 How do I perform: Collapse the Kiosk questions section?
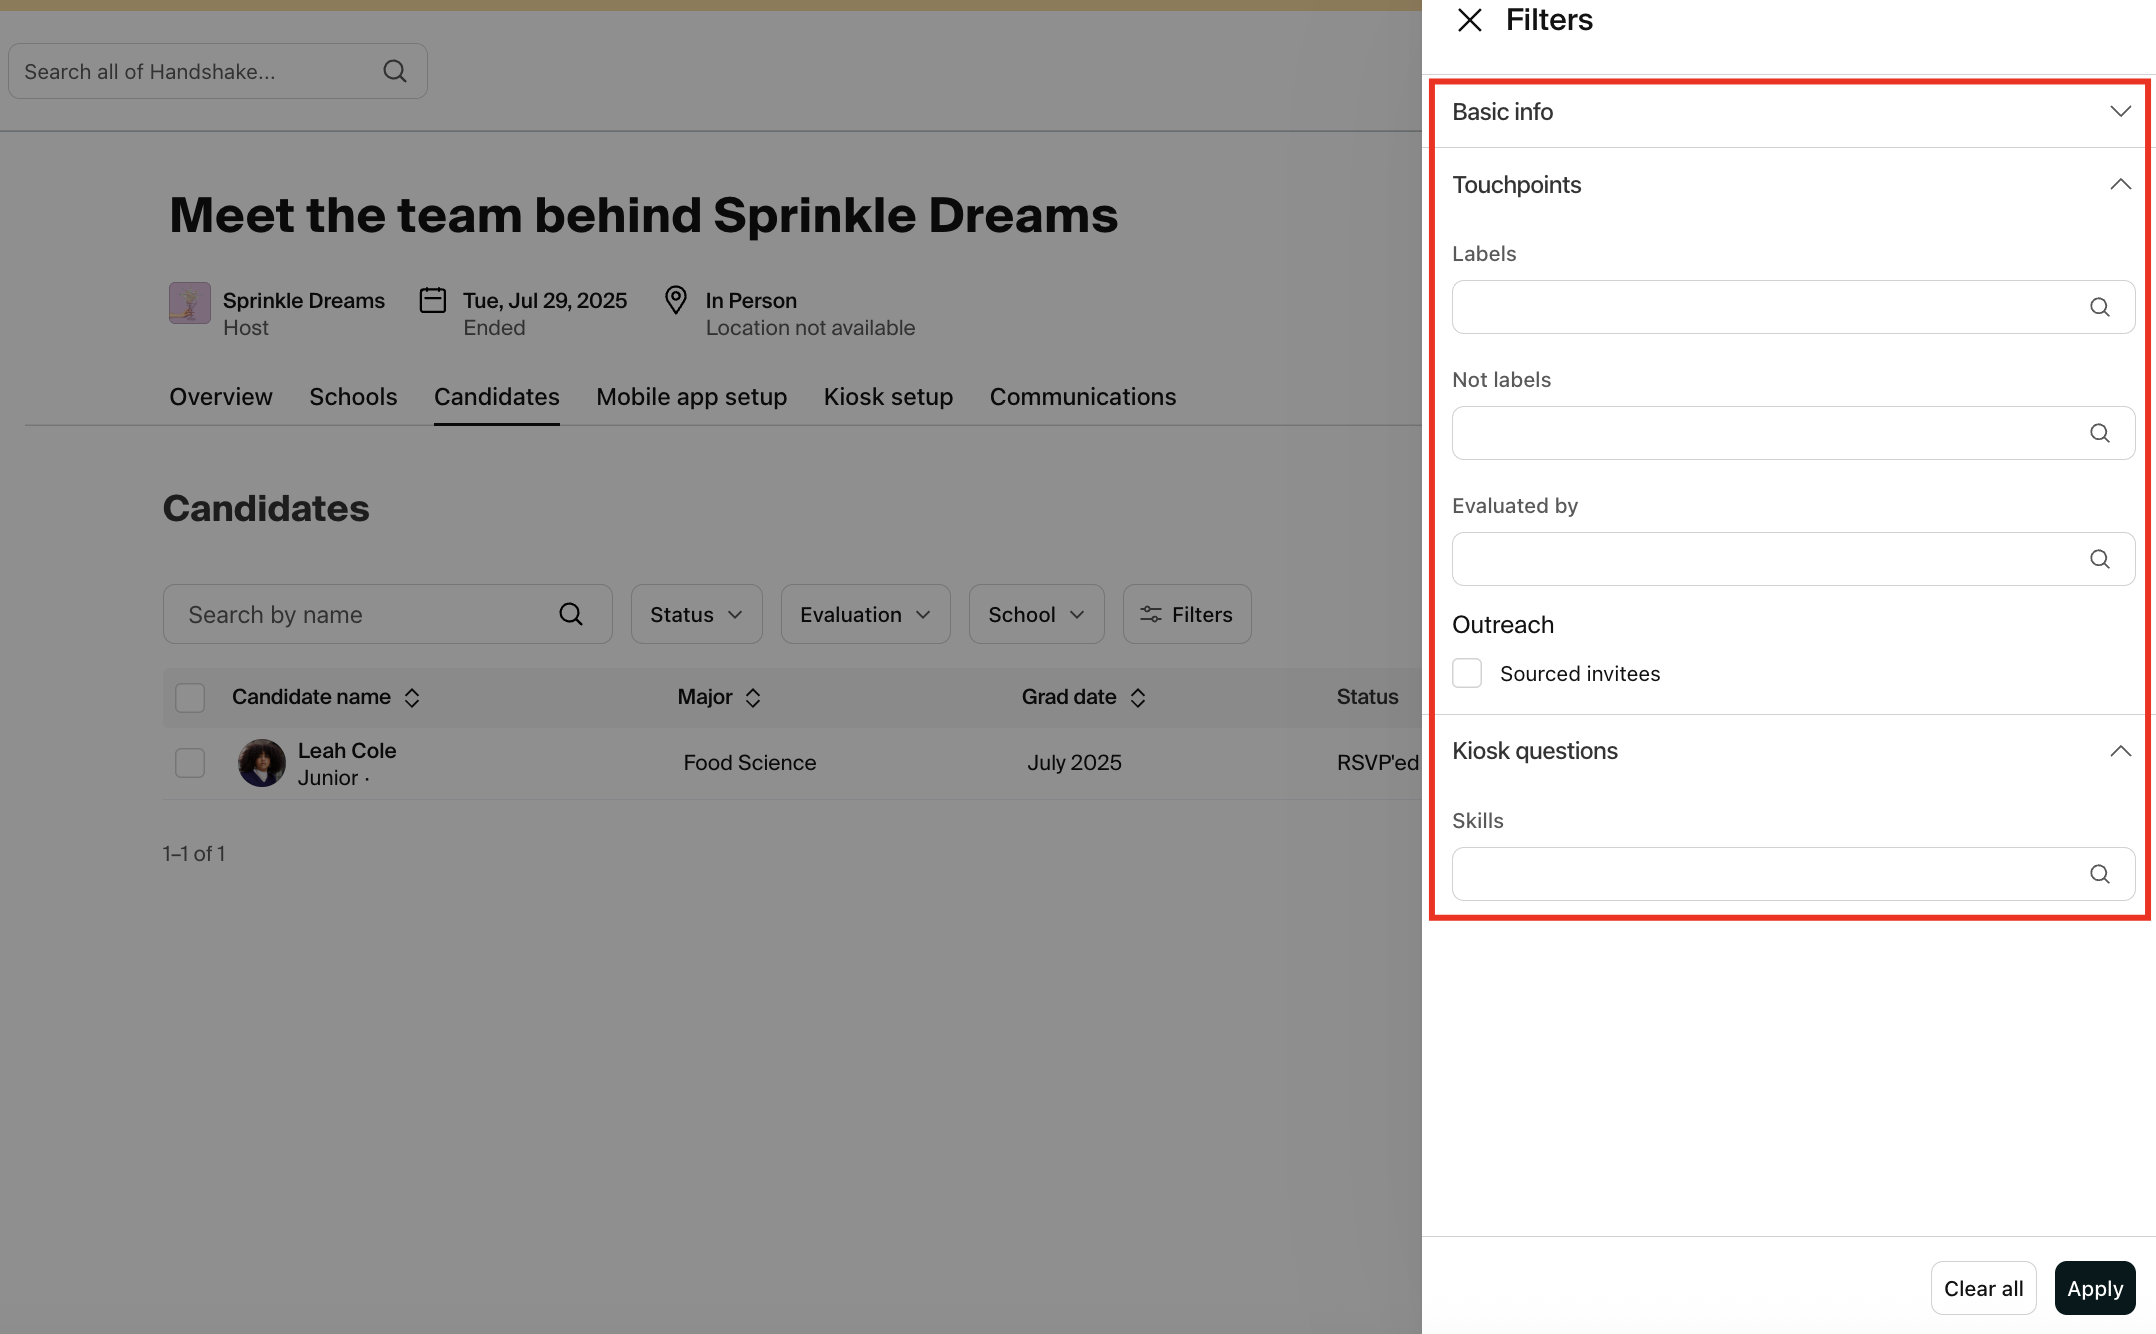point(2119,751)
